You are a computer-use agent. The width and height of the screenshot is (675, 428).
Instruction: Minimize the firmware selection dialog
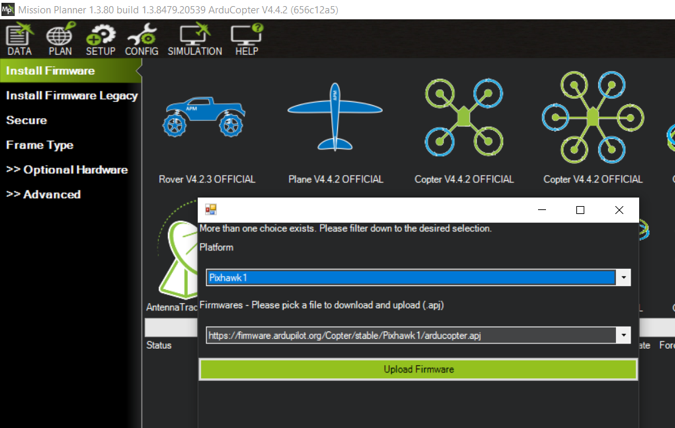pyautogui.click(x=542, y=210)
